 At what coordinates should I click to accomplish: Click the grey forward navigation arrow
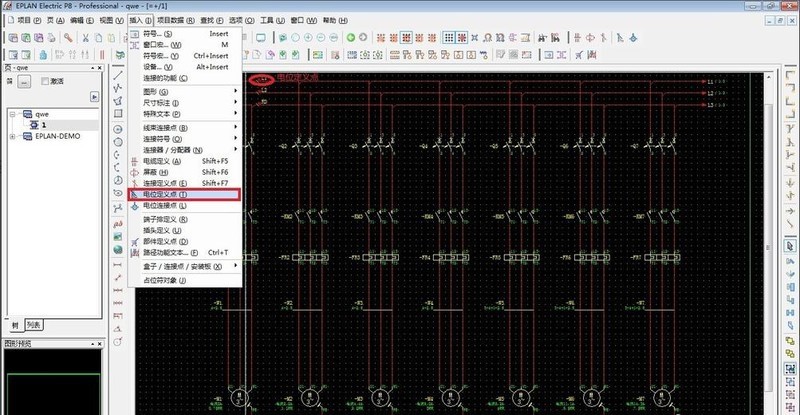(x=363, y=37)
